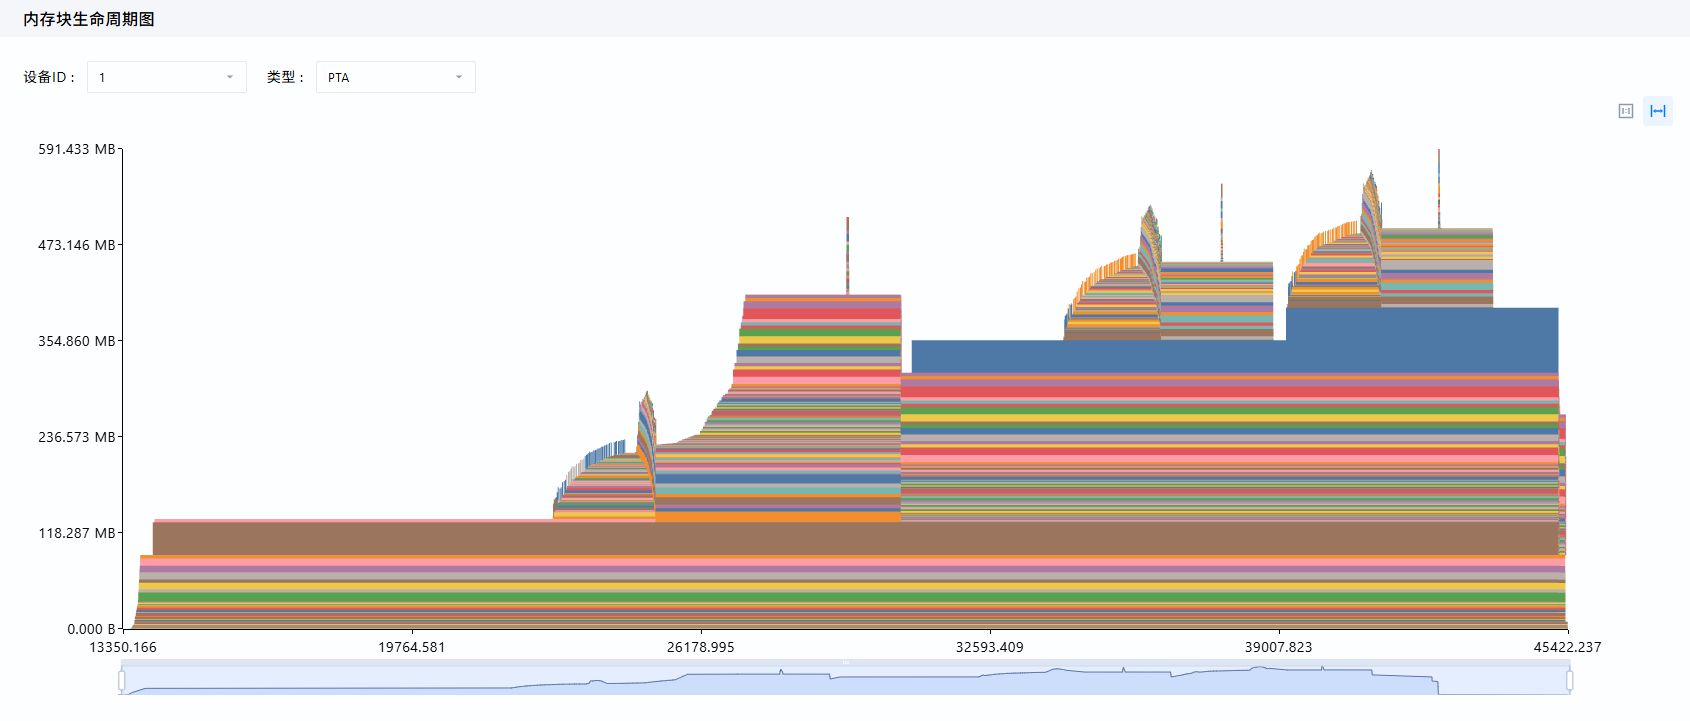Click the x-axis label 32593.409
Image resolution: width=1690 pixels, height=721 pixels.
(990, 647)
